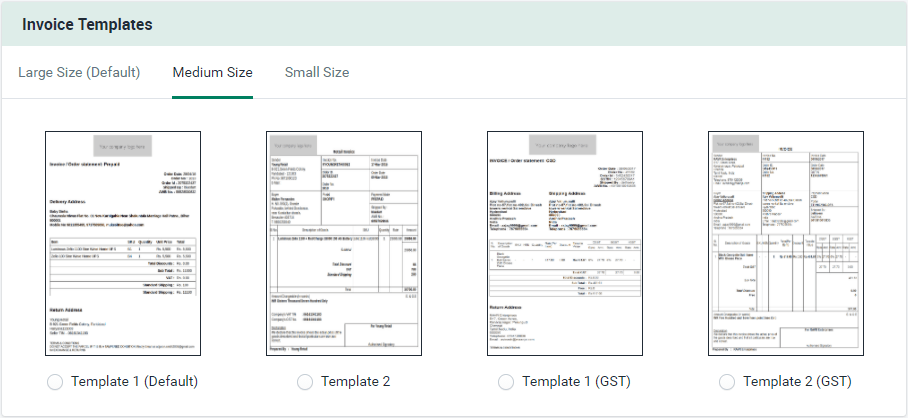
Task: Click the "Template 2 (GST)" text label
Action: 797,381
